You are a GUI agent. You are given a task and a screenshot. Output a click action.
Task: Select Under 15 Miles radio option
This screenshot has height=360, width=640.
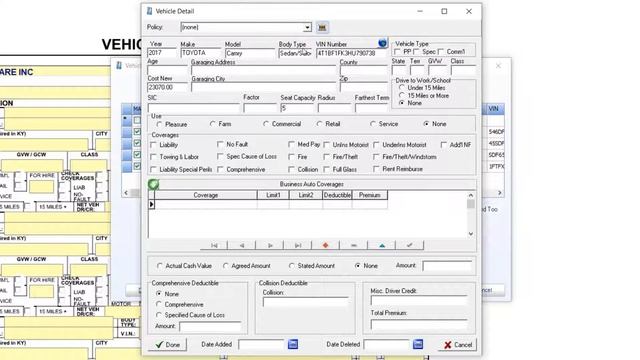[x=402, y=88]
